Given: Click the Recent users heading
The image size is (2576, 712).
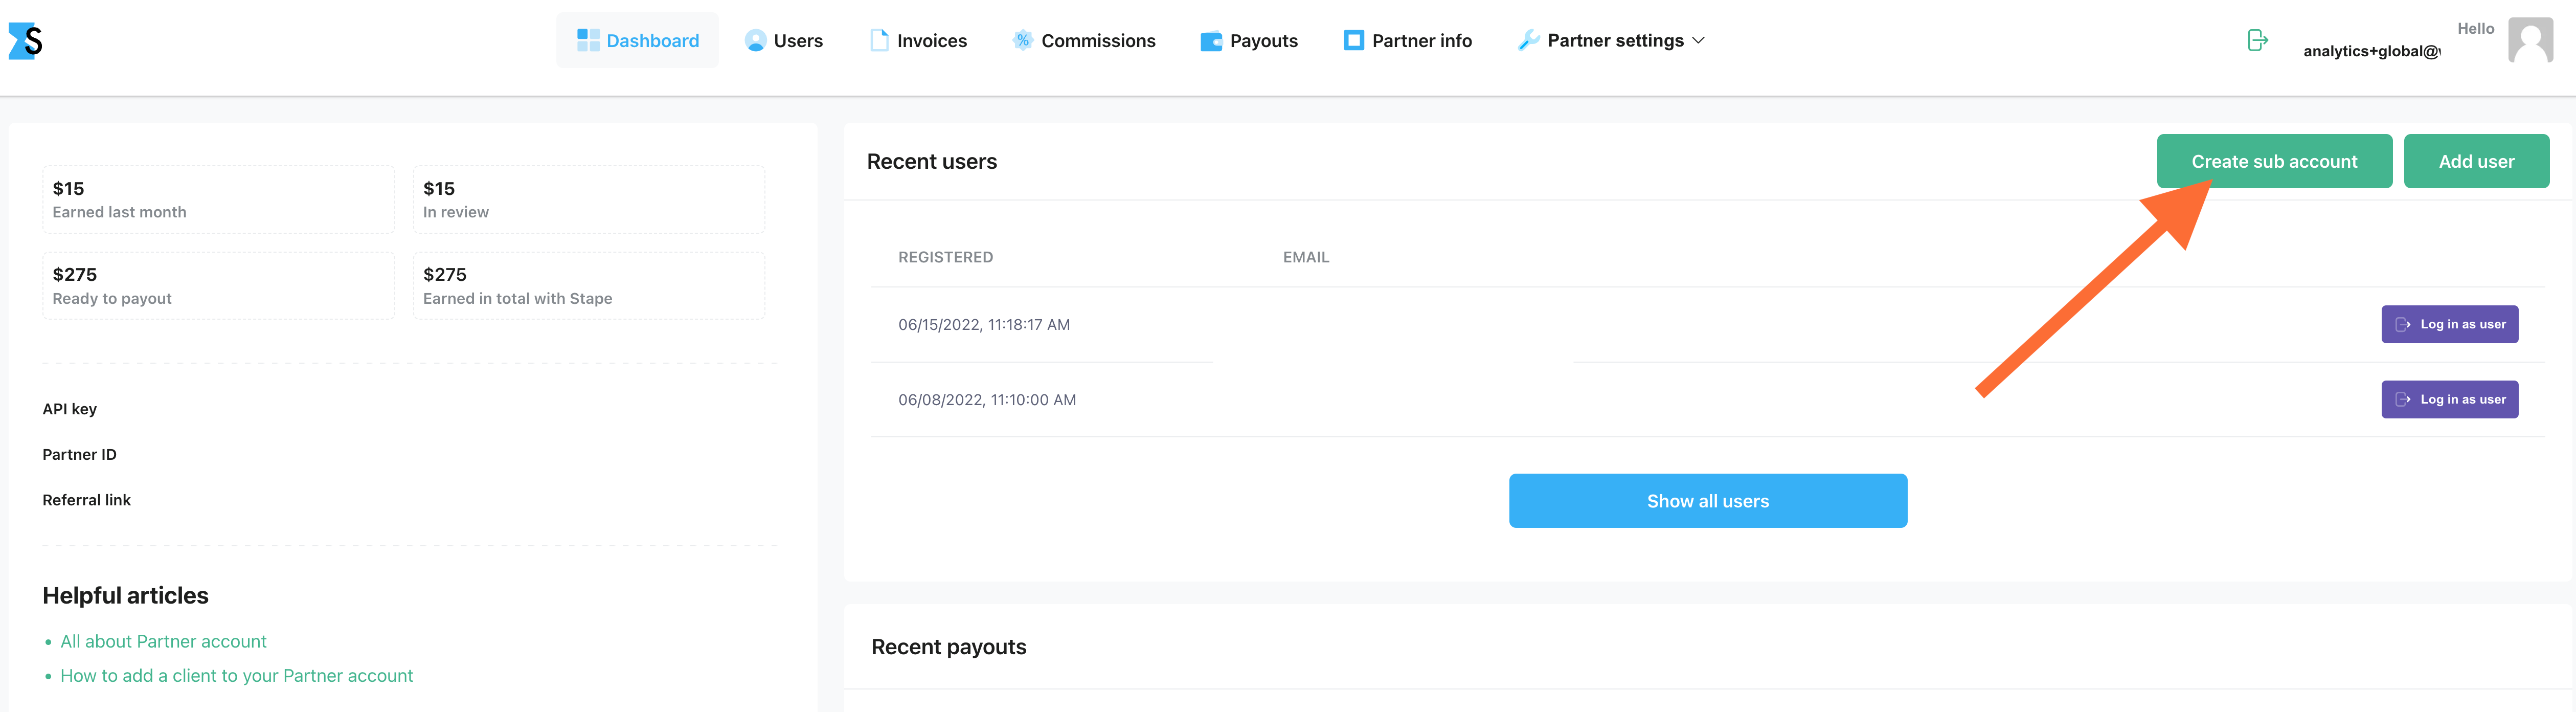Looking at the screenshot, I should (931, 161).
